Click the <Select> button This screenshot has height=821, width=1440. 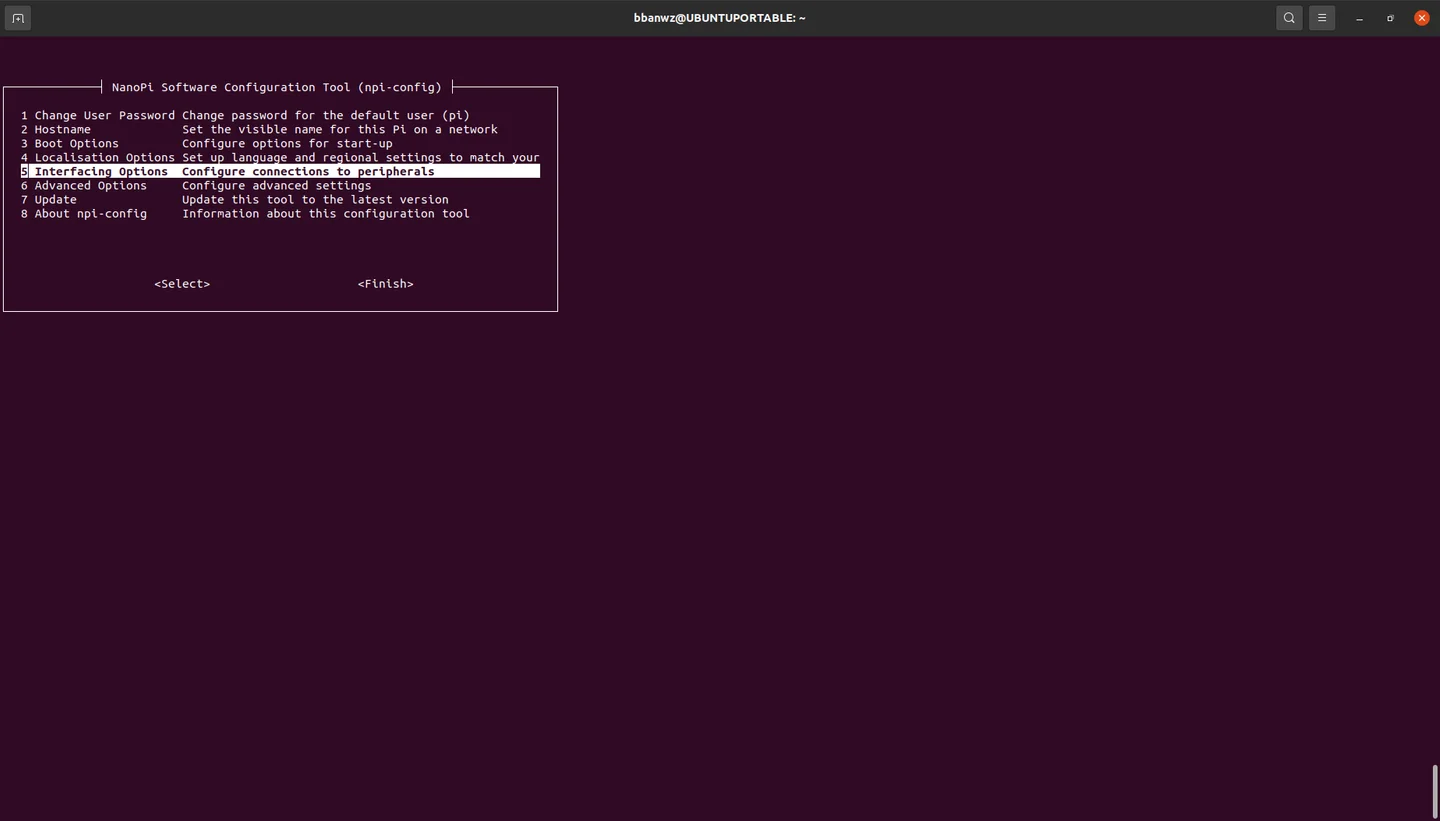[x=182, y=284]
